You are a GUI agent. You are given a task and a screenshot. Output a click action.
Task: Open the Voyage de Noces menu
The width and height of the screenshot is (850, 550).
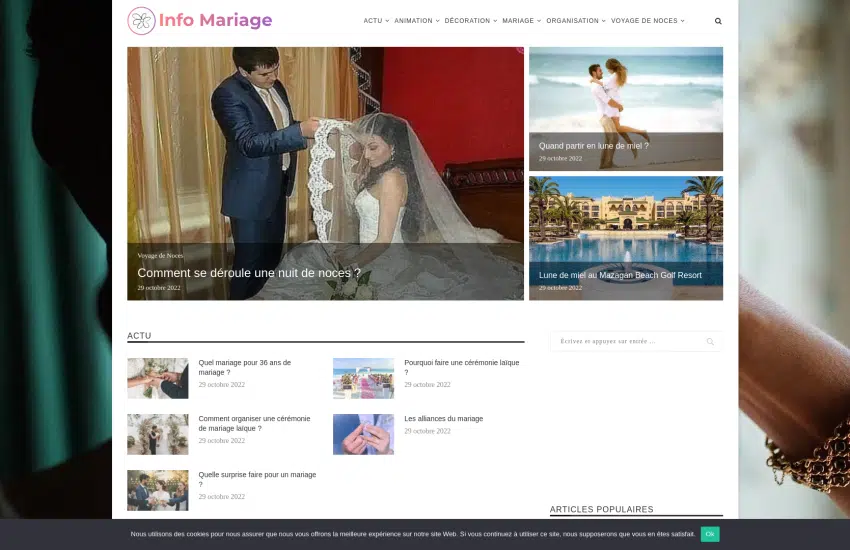point(647,21)
